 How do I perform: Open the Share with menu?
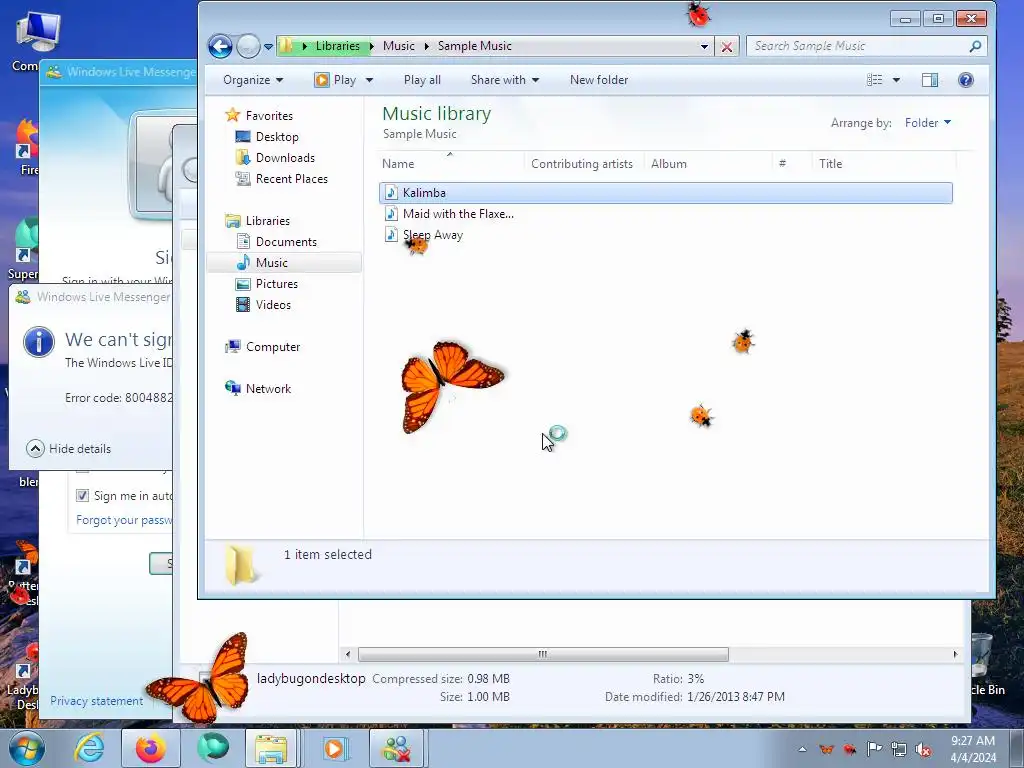pos(505,80)
